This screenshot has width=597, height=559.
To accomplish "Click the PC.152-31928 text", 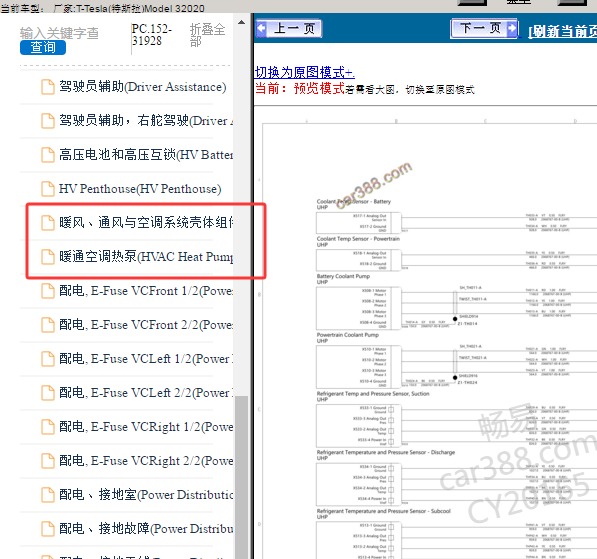I will (152, 35).
